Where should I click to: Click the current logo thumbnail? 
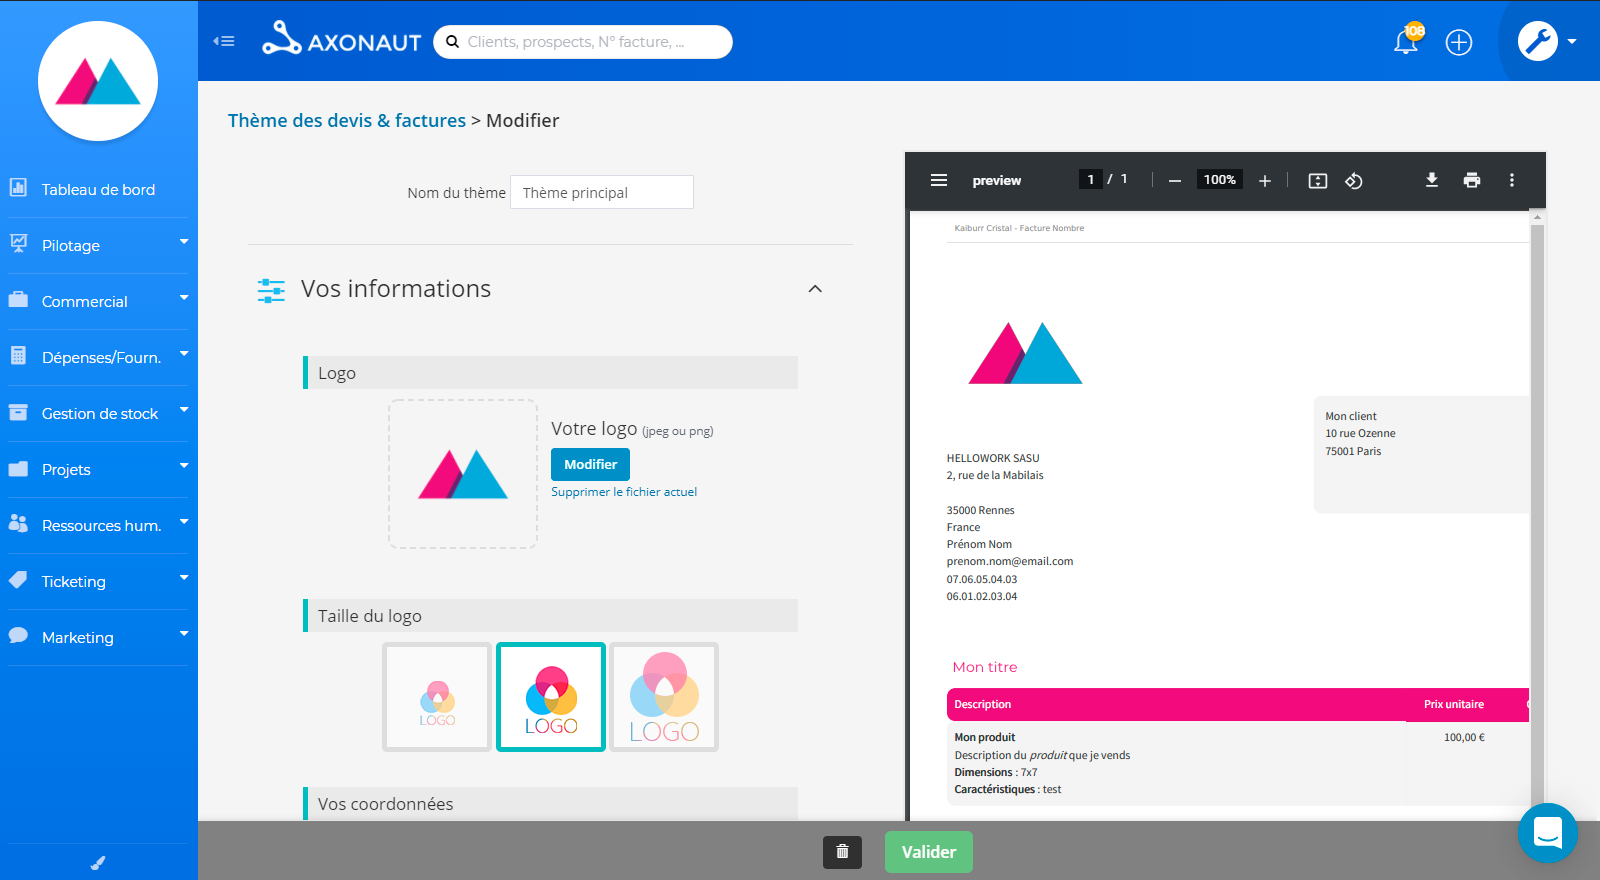pyautogui.click(x=463, y=474)
